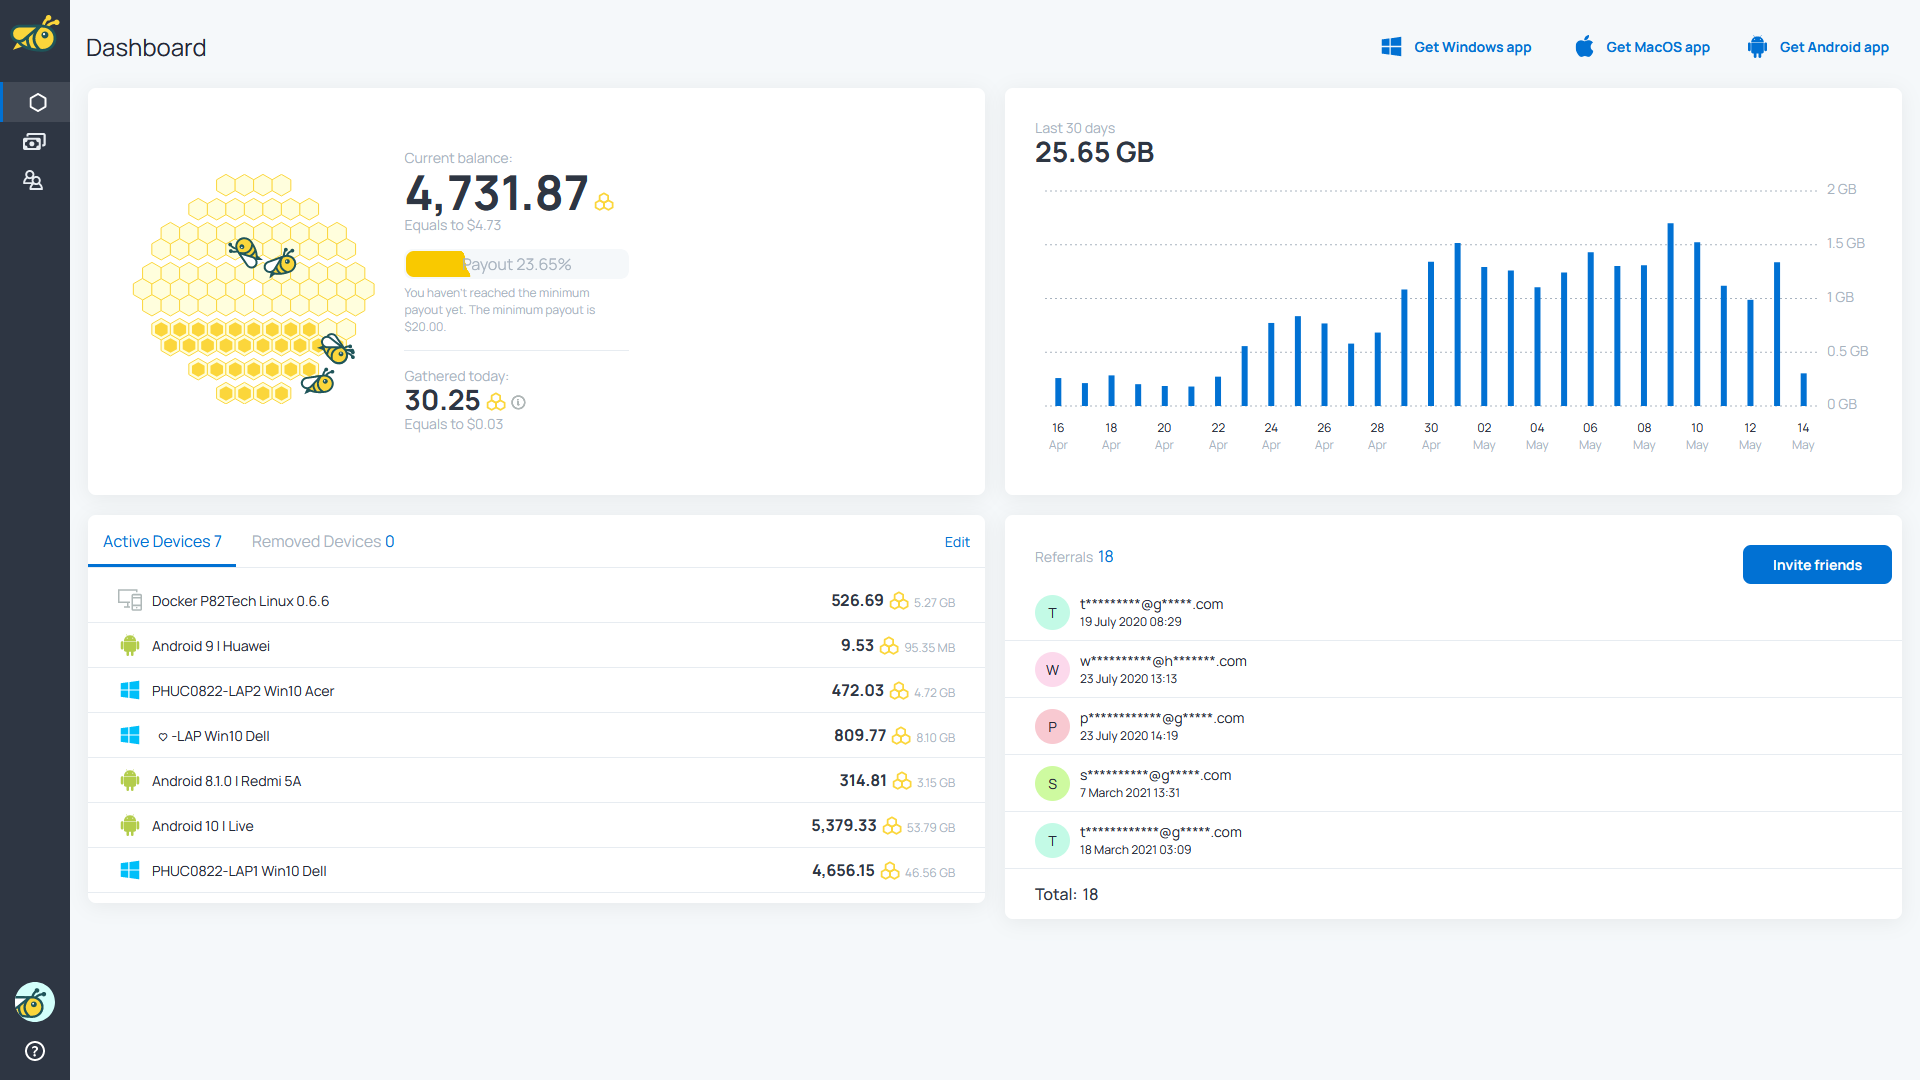Image resolution: width=1920 pixels, height=1080 pixels.
Task: Click the 4,656.15 credits value
Action: (843, 870)
